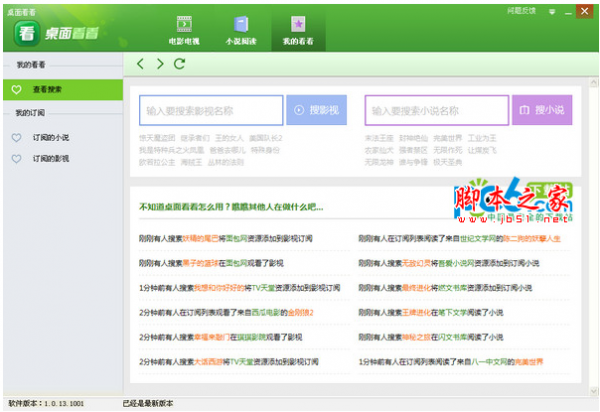Open 订阅的小说 subscribed novels
This screenshot has height=412, width=600.
click(51, 137)
